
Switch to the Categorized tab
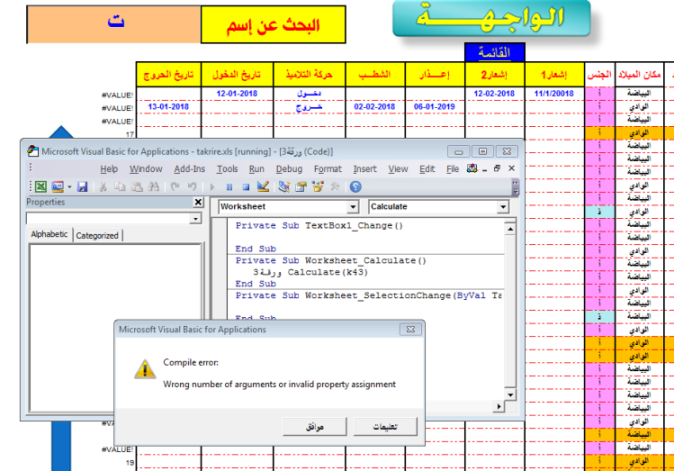(x=97, y=235)
